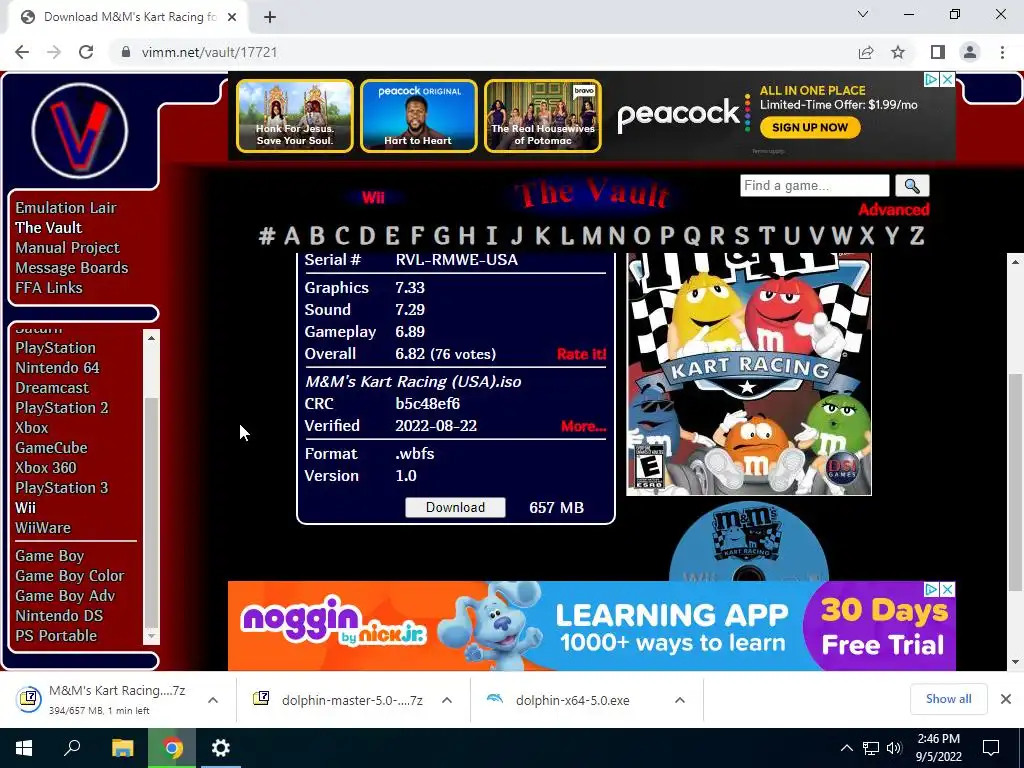
Task: Click the Find a game search field
Action: [814, 185]
